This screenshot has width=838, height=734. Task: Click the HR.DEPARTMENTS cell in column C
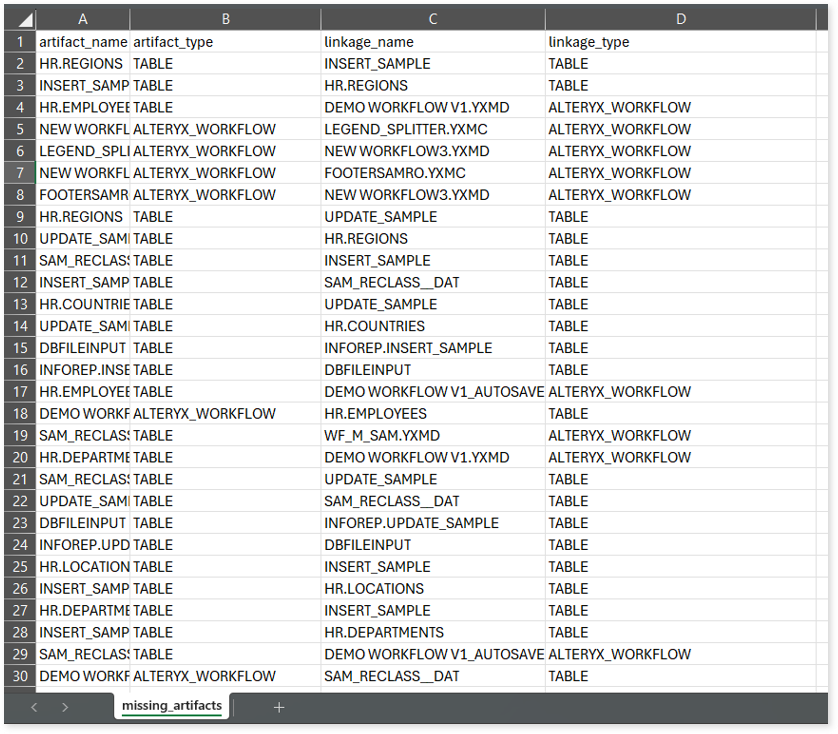[x=432, y=632]
